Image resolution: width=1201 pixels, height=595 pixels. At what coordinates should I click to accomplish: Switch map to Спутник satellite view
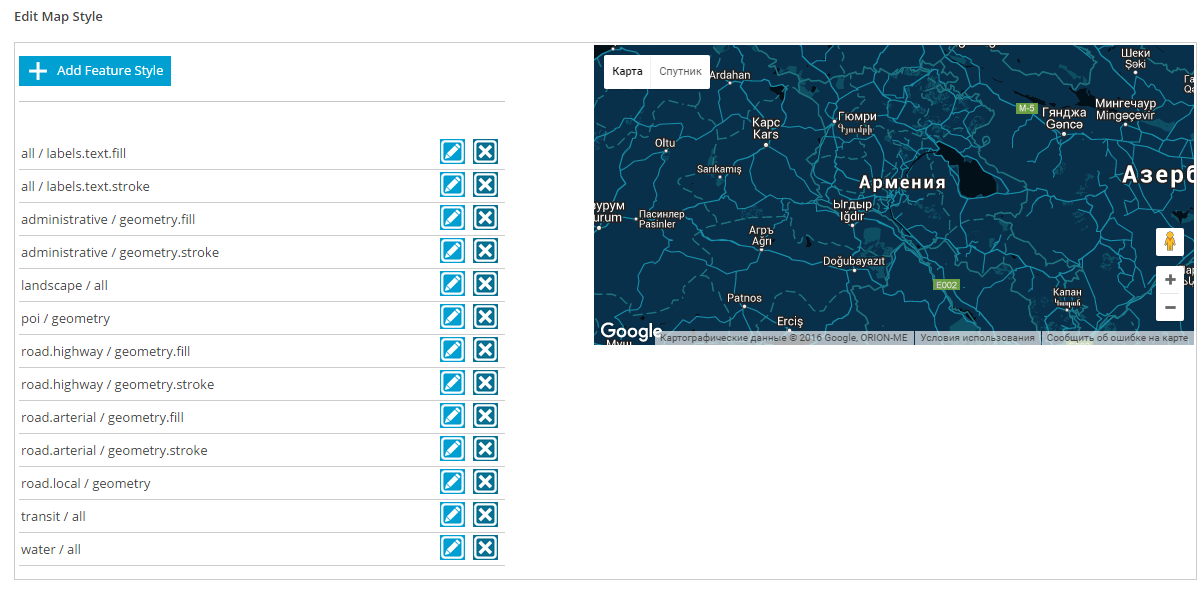click(x=680, y=72)
